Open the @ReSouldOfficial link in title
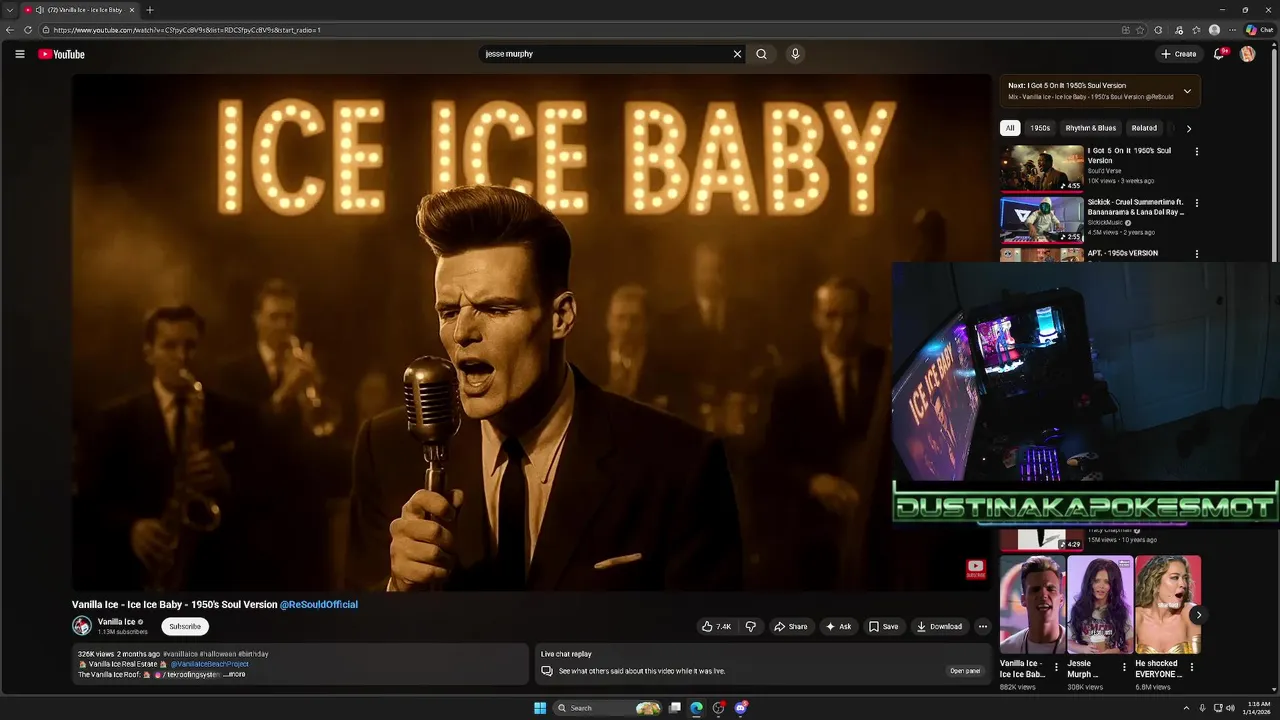 [x=319, y=605]
